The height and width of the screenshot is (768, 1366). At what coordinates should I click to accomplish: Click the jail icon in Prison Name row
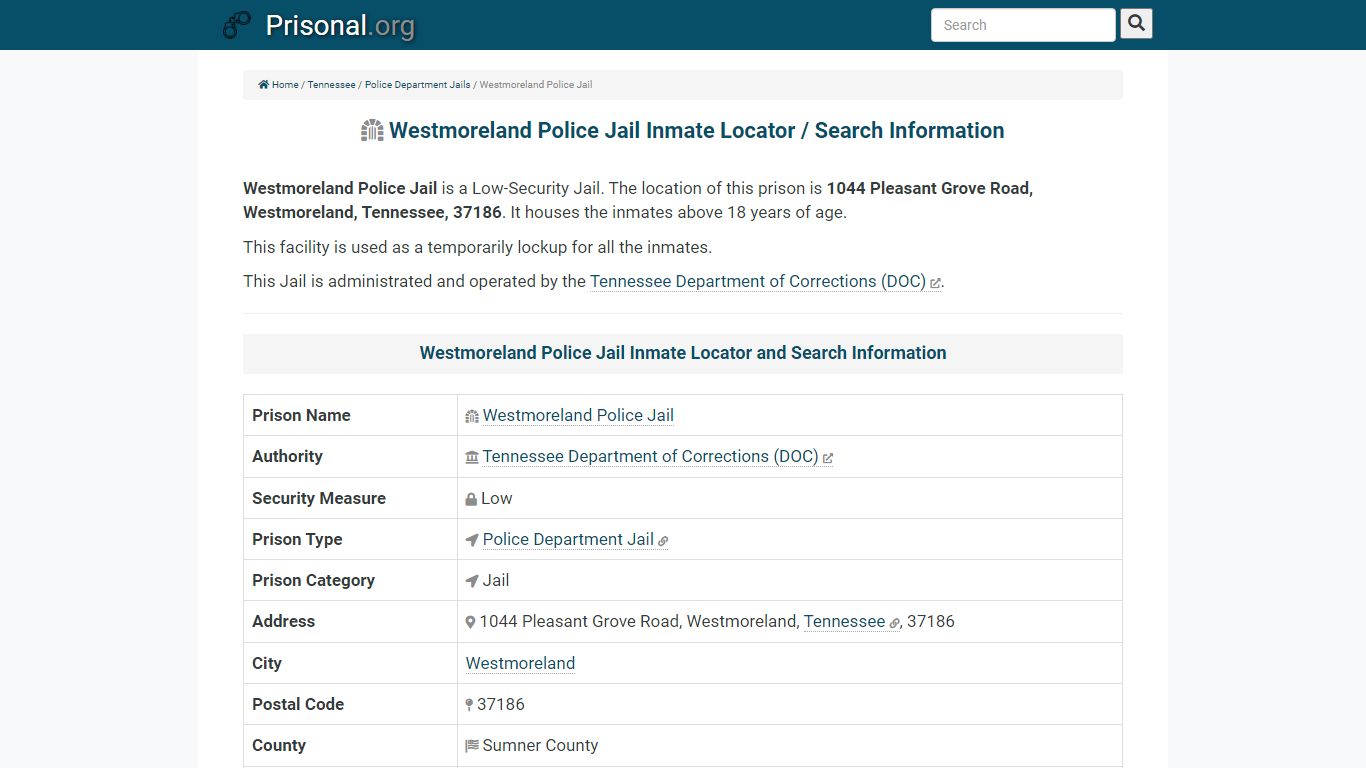(x=472, y=416)
